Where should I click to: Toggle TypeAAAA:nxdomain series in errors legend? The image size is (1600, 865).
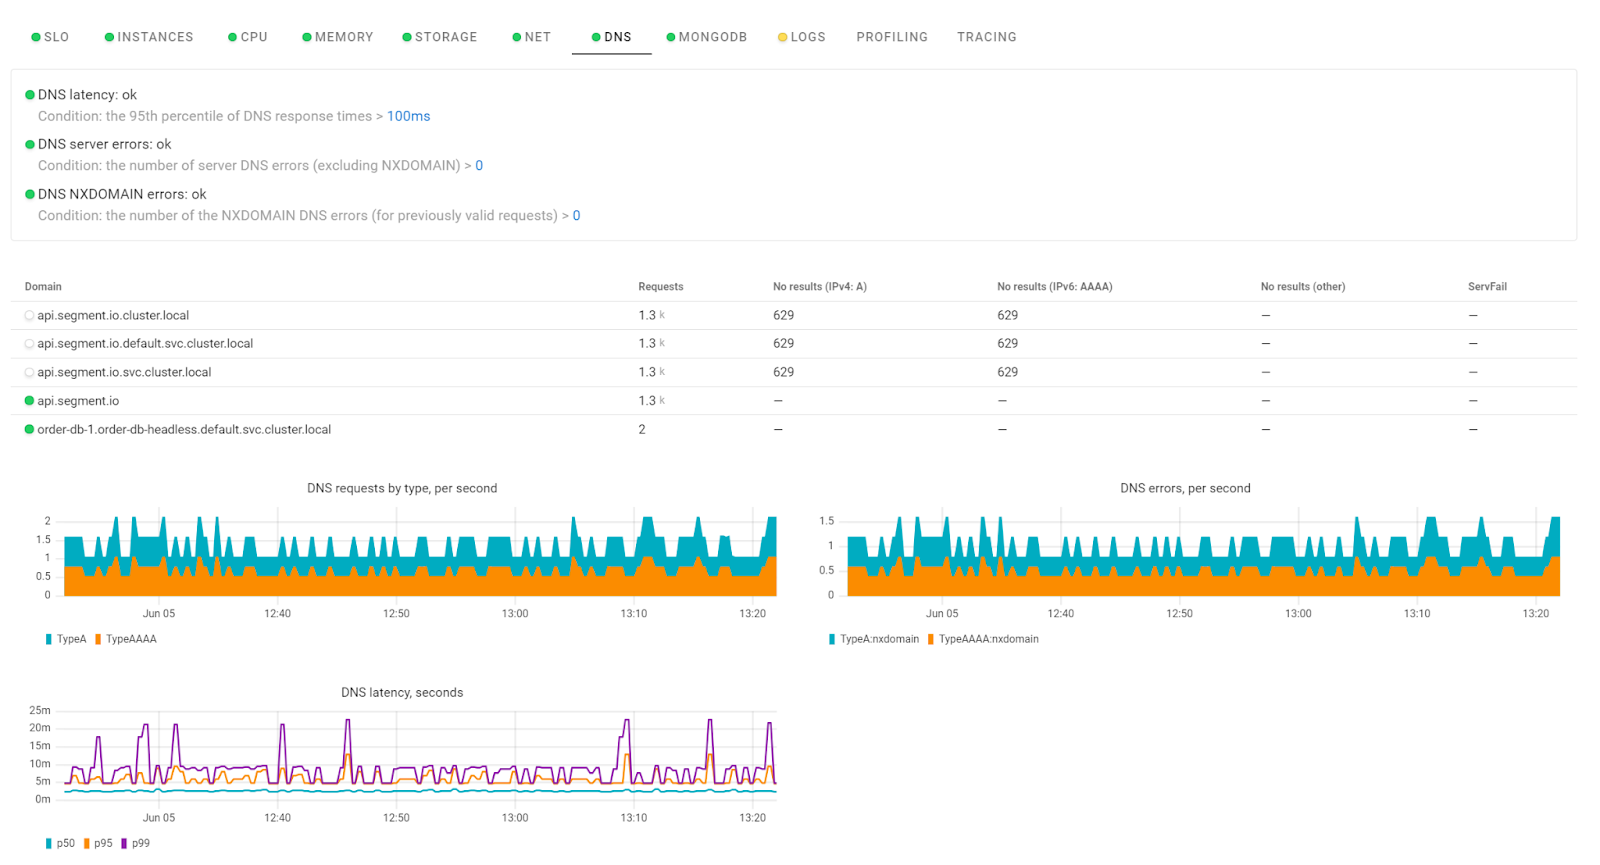pyautogui.click(x=987, y=640)
